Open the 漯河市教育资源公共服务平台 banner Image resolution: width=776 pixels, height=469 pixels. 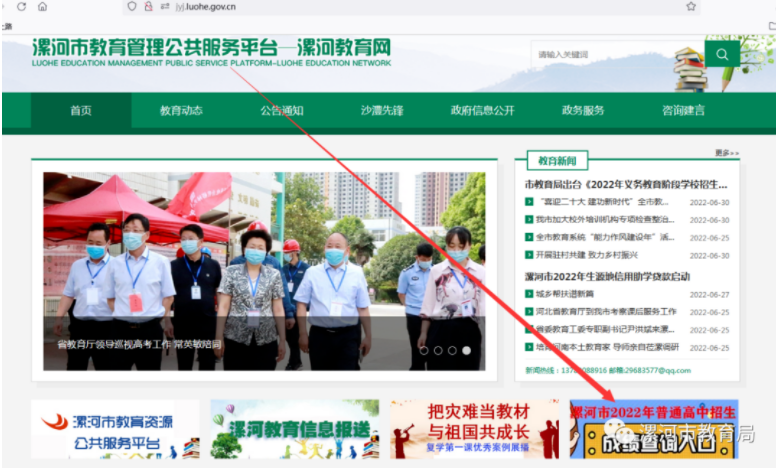tap(115, 429)
